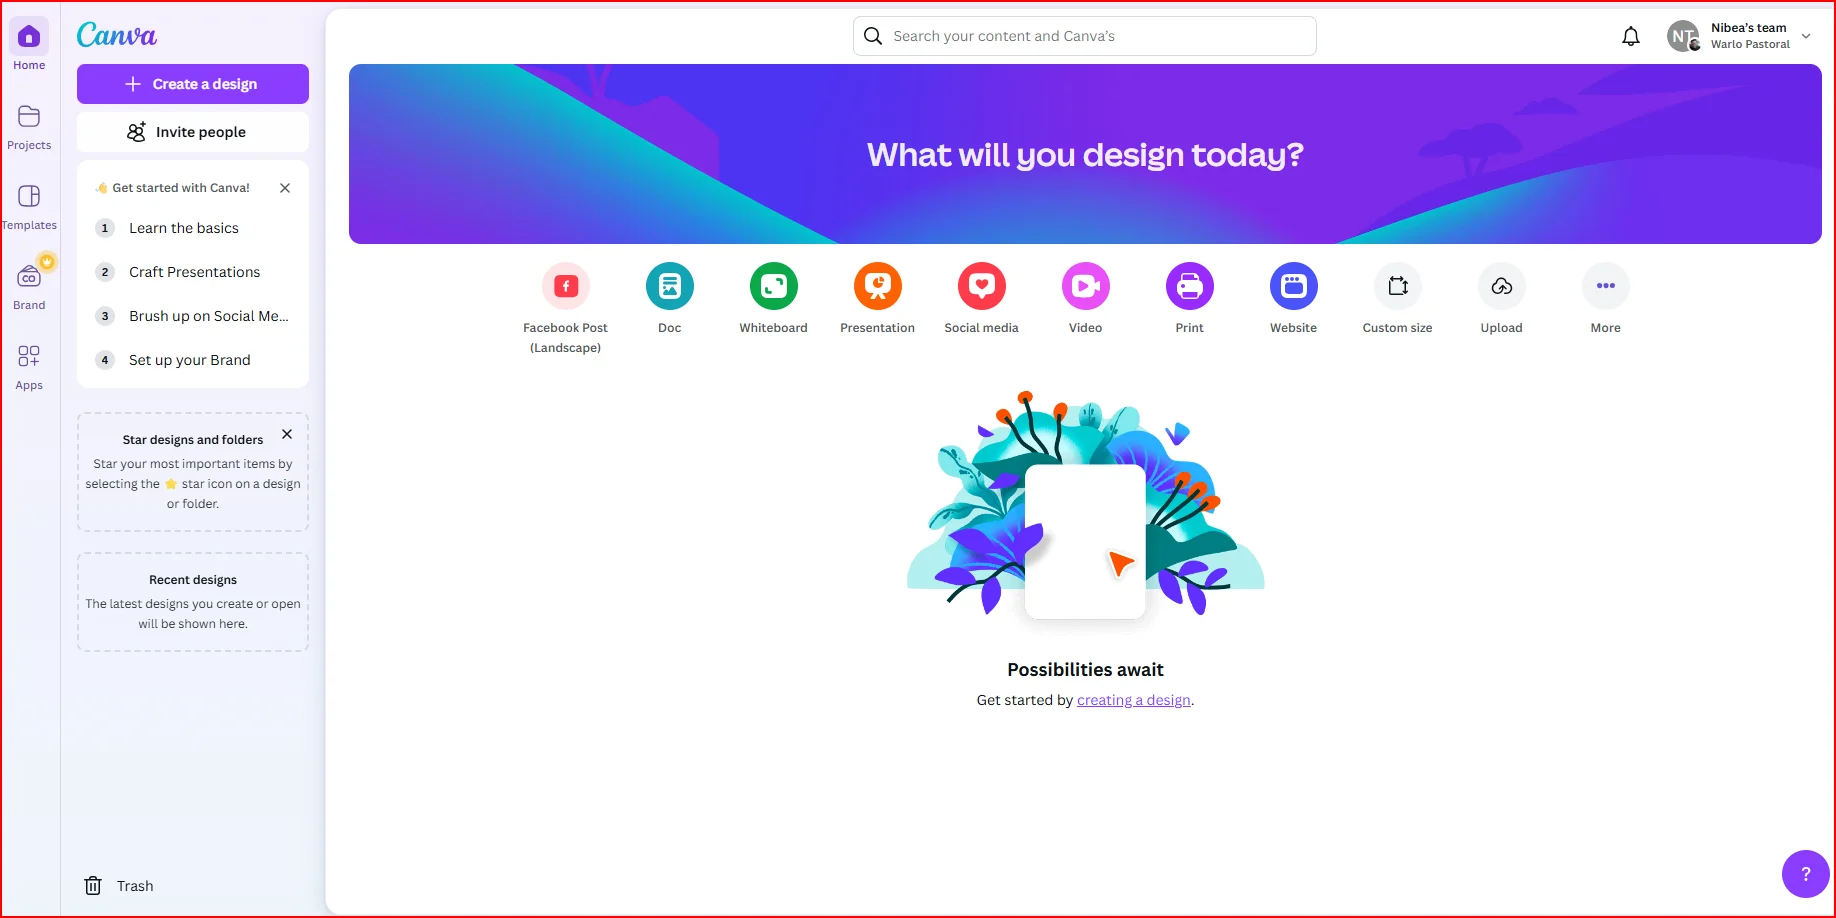Click the Warlo Pastoral user name

click(1750, 44)
